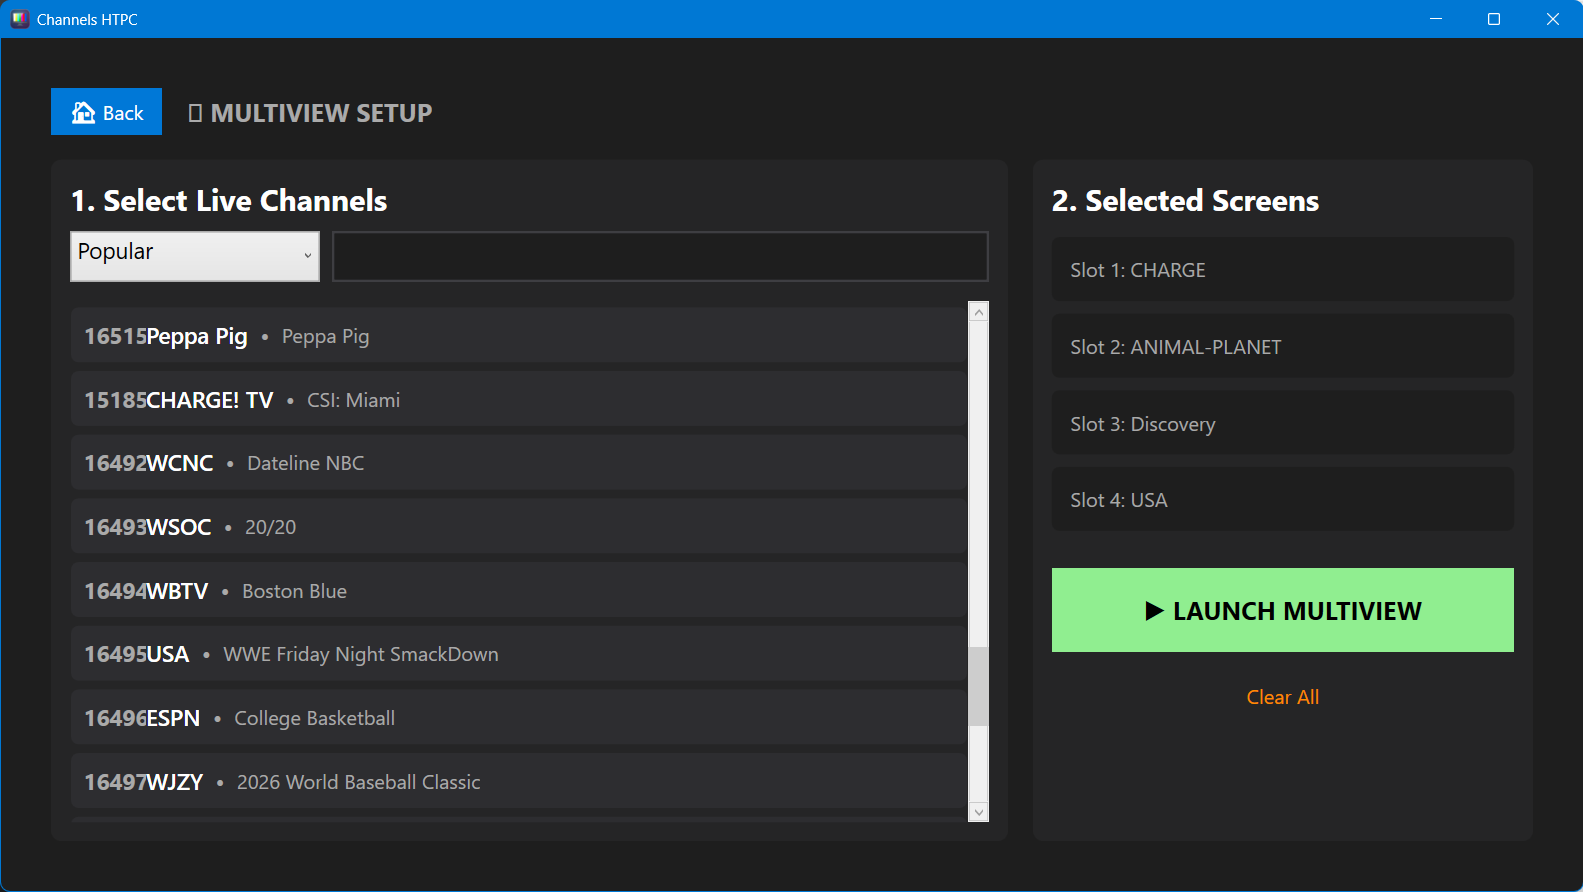Click the channel search input field
The image size is (1583, 892).
660,257
